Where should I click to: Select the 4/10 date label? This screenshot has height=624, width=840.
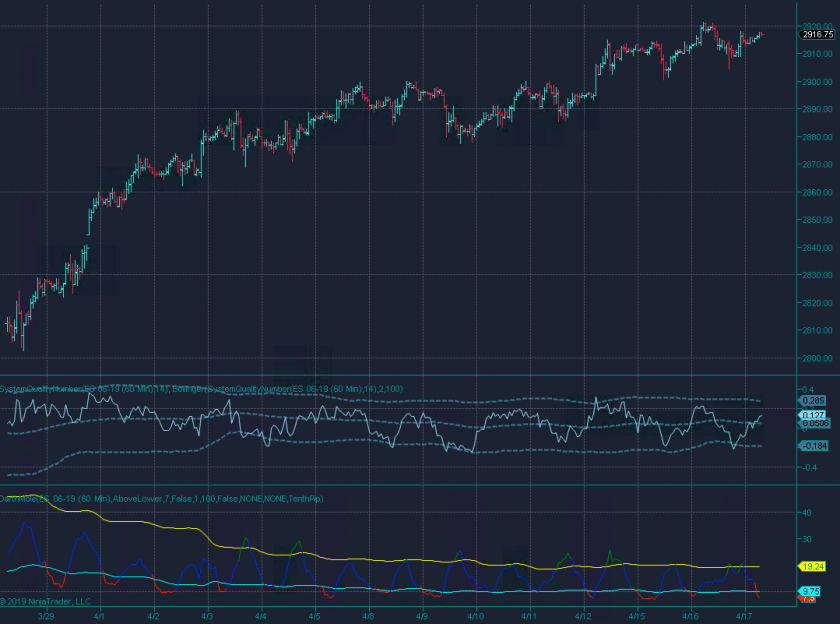475,617
